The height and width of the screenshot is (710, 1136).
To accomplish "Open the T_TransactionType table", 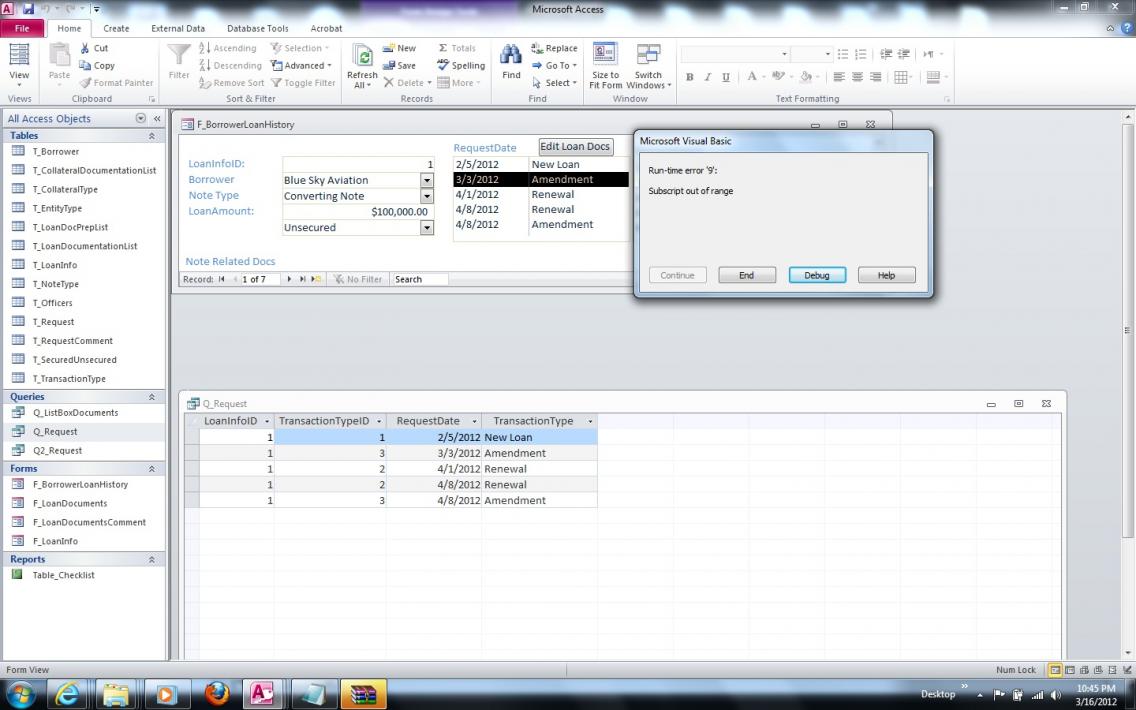I will [x=69, y=379].
